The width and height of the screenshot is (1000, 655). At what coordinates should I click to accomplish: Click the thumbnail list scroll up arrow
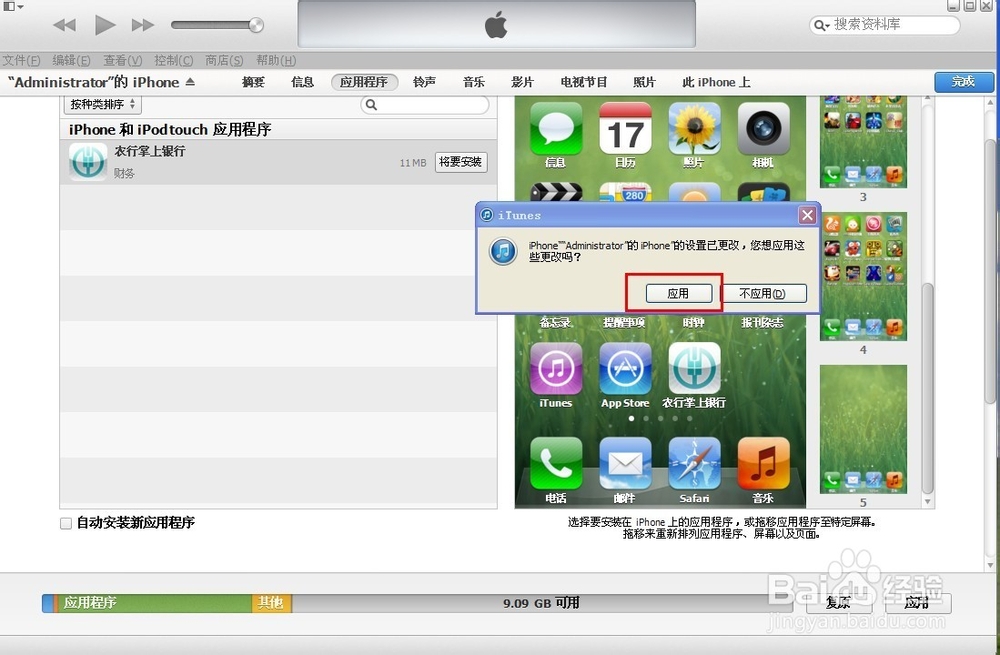coord(928,99)
